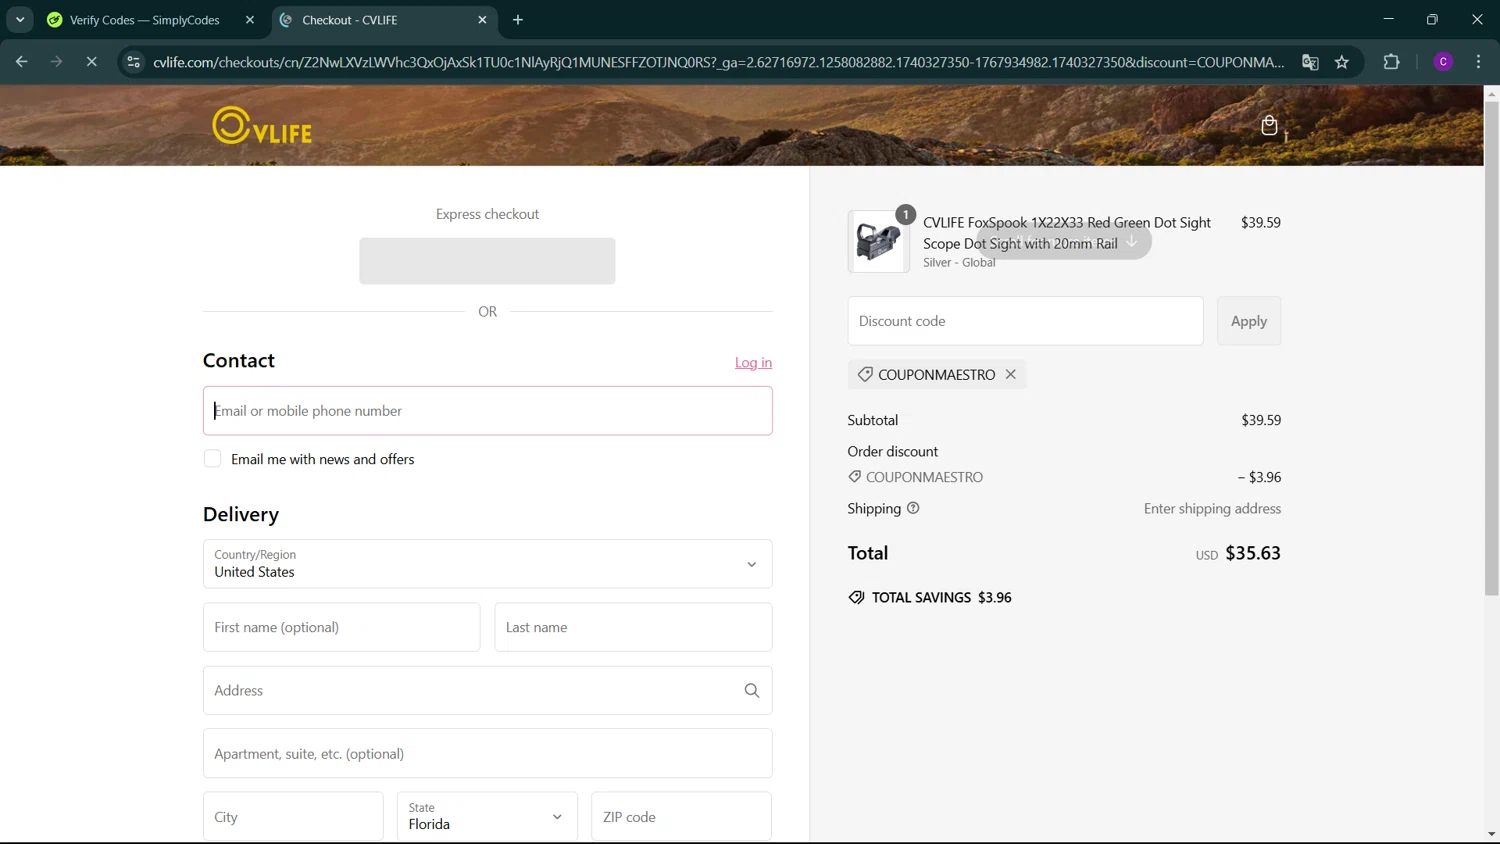Click the Enter shipping address text
Viewport: 1500px width, 844px height.
click(1212, 508)
